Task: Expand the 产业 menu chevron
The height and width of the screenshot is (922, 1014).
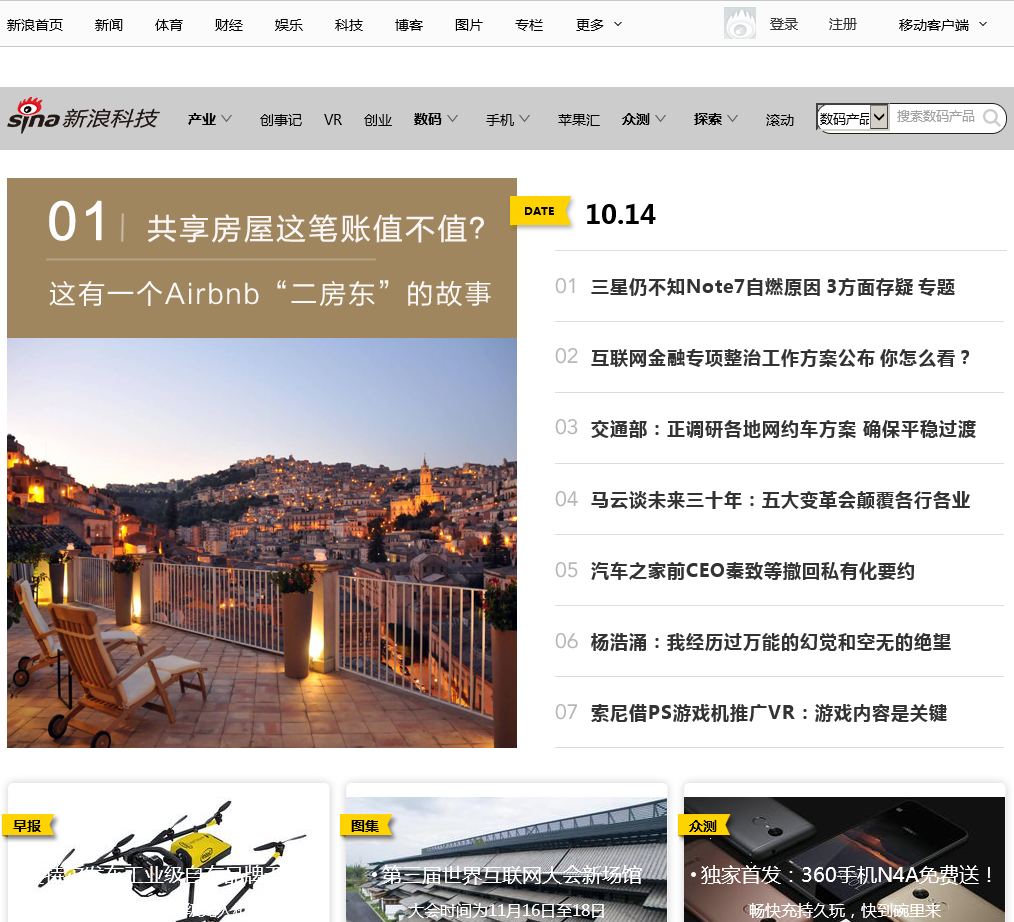Action: 226,119
